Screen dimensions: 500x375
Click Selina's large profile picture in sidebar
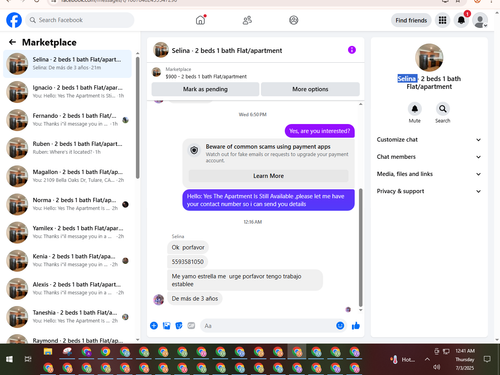tap(429, 57)
